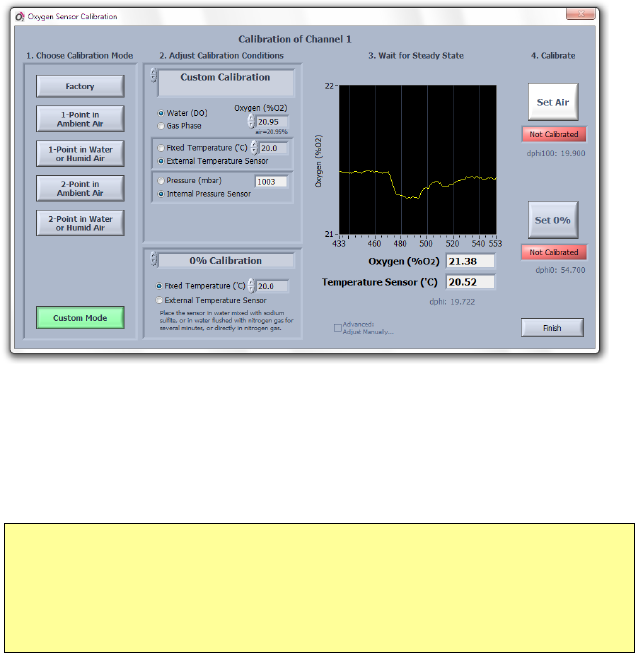Click the Set Air calibrate button
635x653 pixels.
[x=553, y=102]
